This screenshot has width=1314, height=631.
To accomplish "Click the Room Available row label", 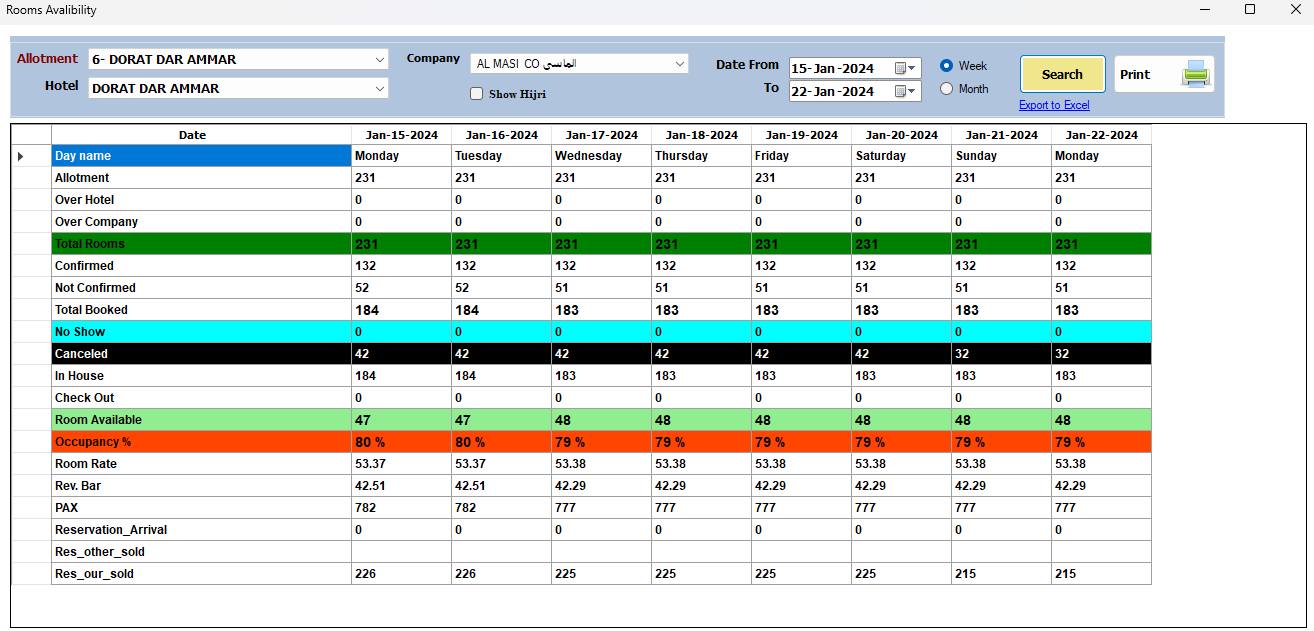I will tap(201, 420).
